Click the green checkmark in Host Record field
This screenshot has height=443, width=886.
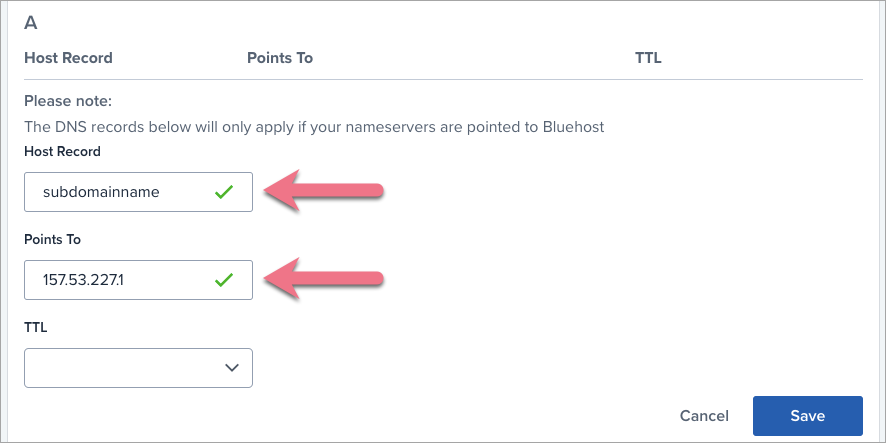click(224, 192)
